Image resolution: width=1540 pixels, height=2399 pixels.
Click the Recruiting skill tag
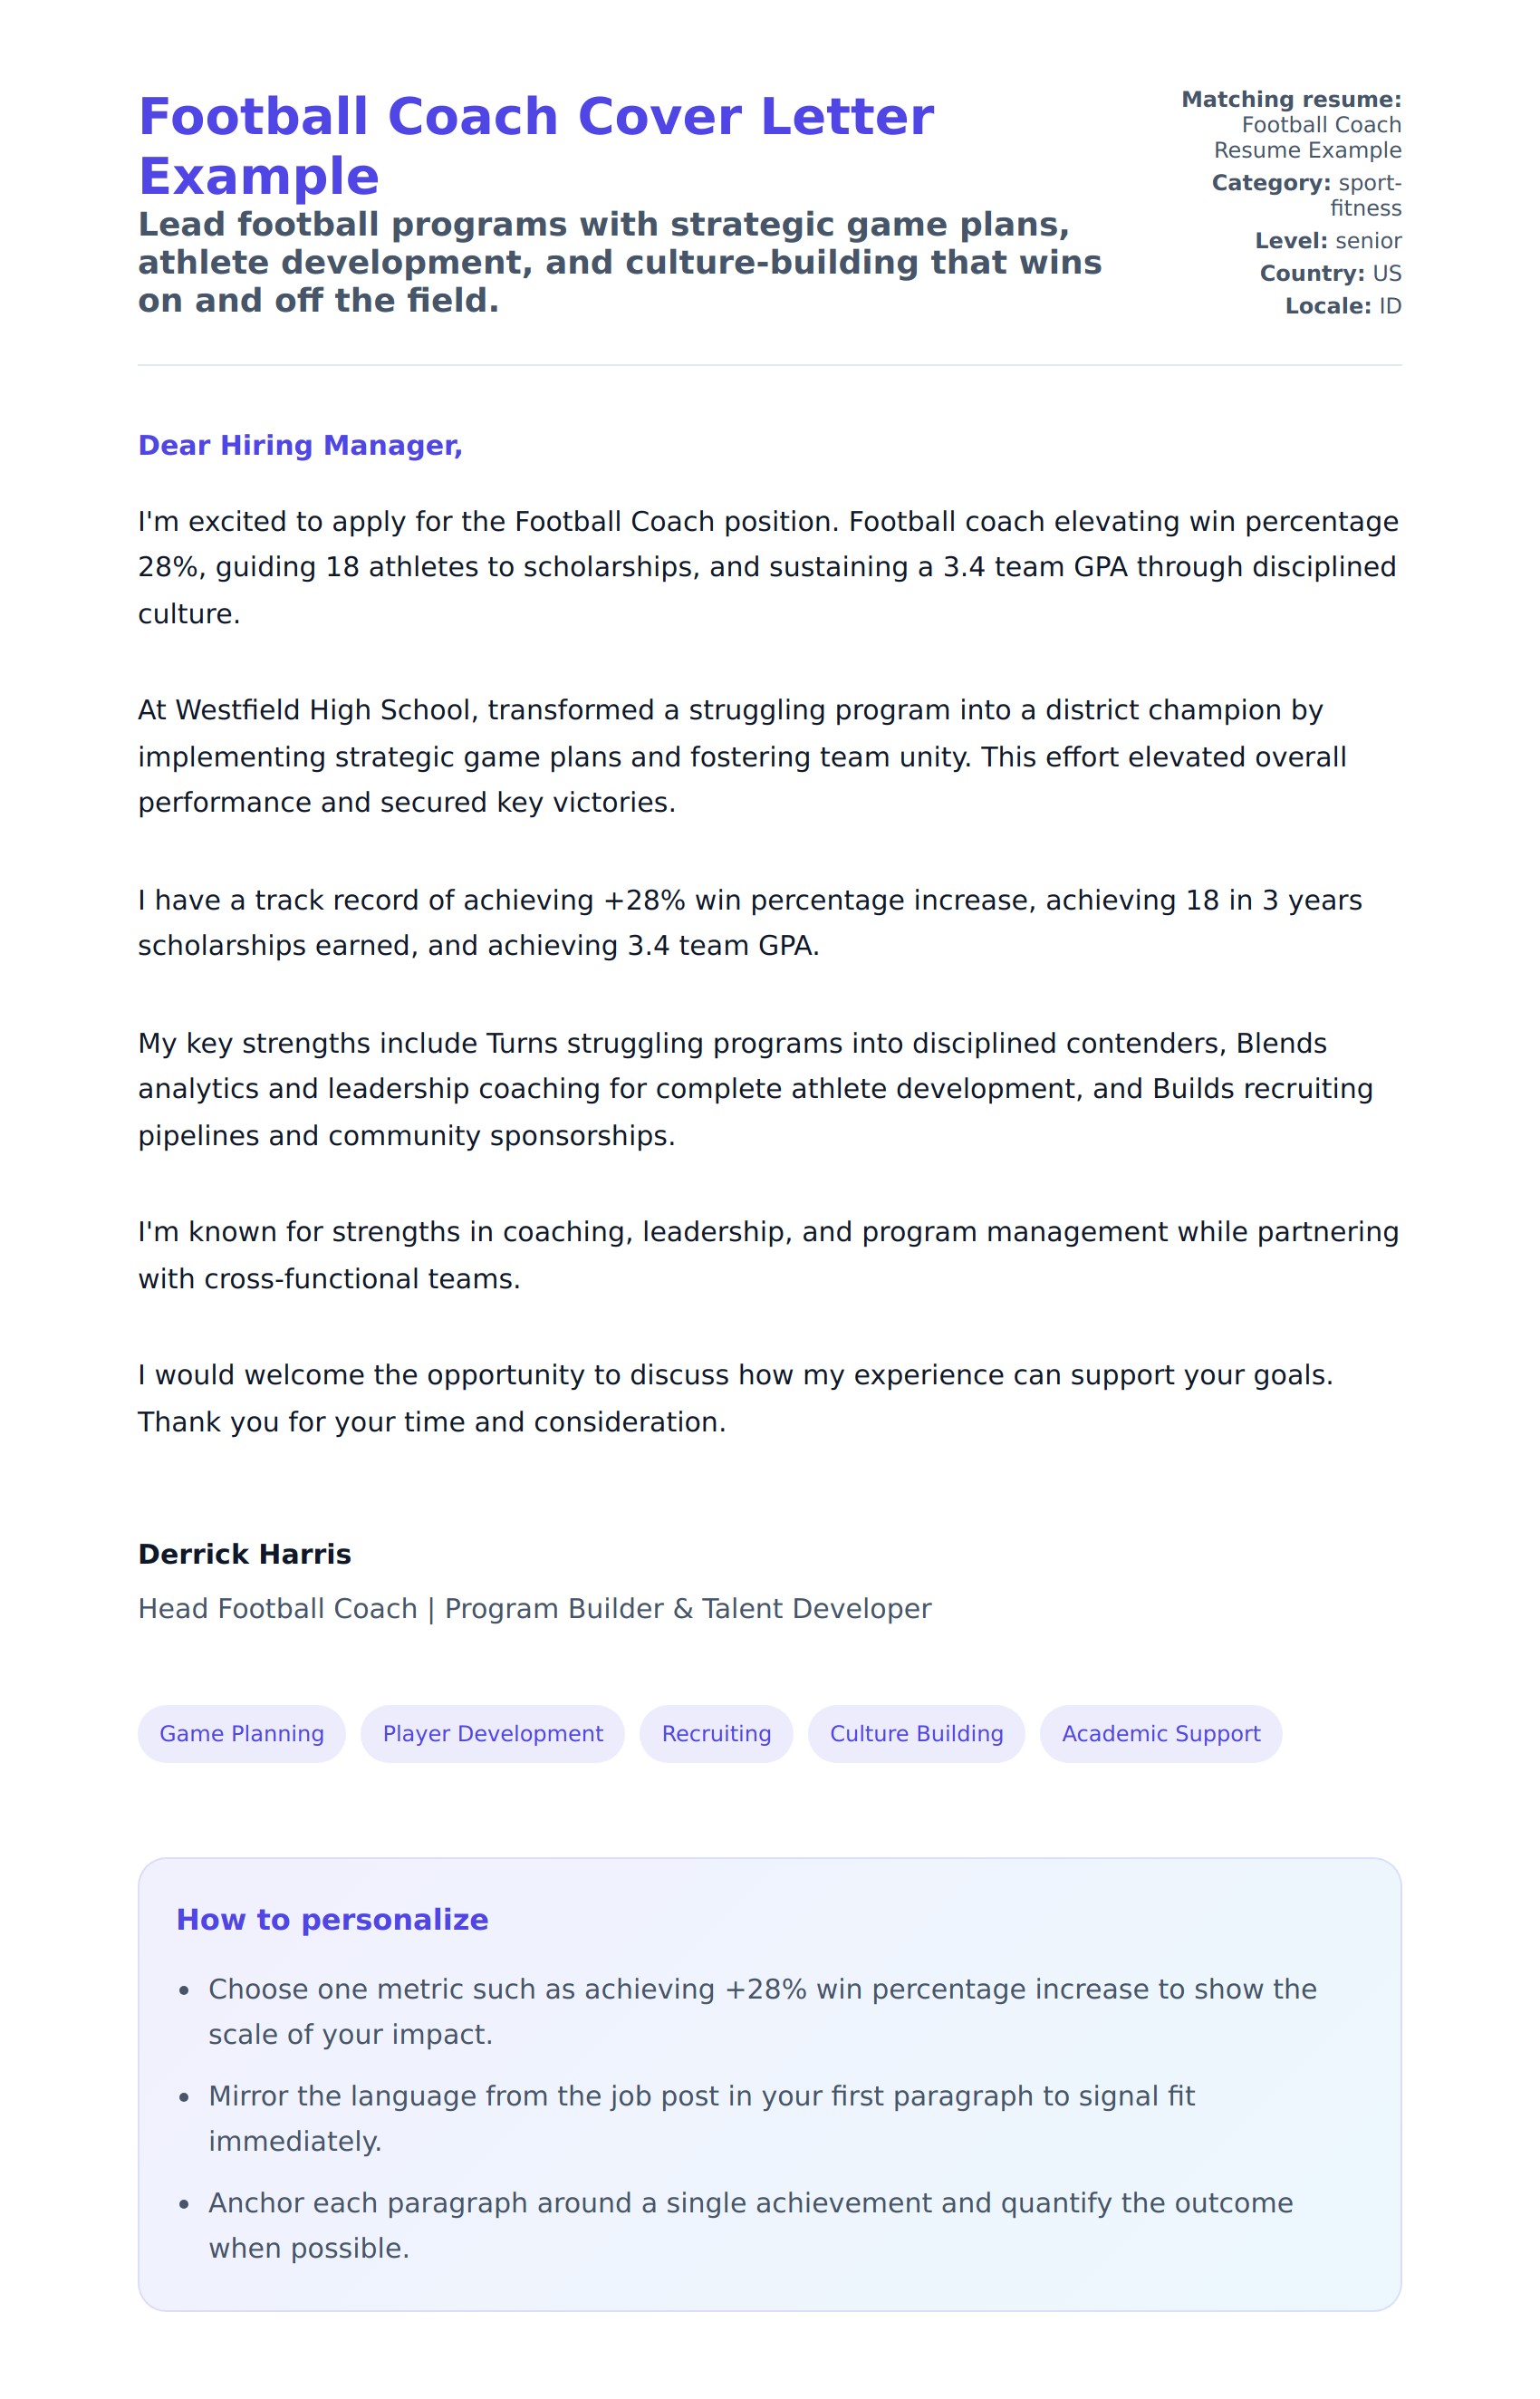(716, 1733)
